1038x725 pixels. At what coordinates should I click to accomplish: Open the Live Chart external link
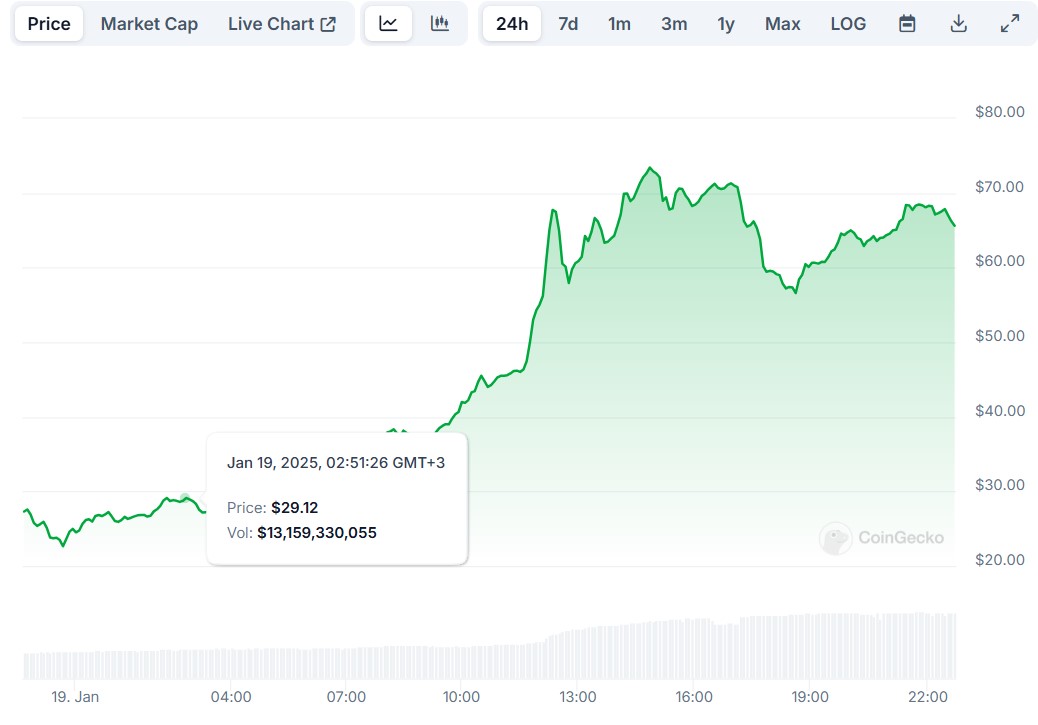pos(281,24)
